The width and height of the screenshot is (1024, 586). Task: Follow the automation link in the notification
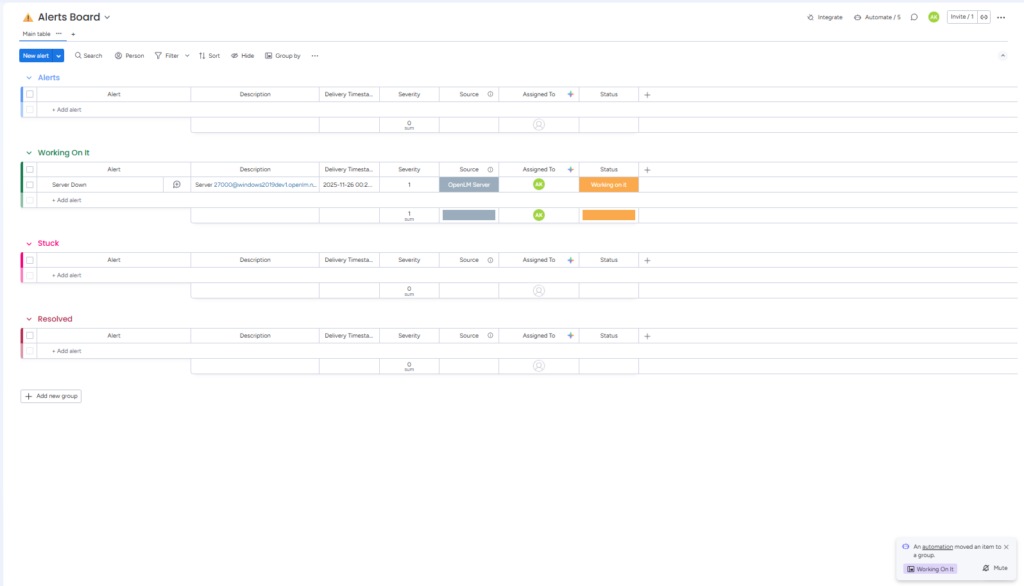[937, 547]
